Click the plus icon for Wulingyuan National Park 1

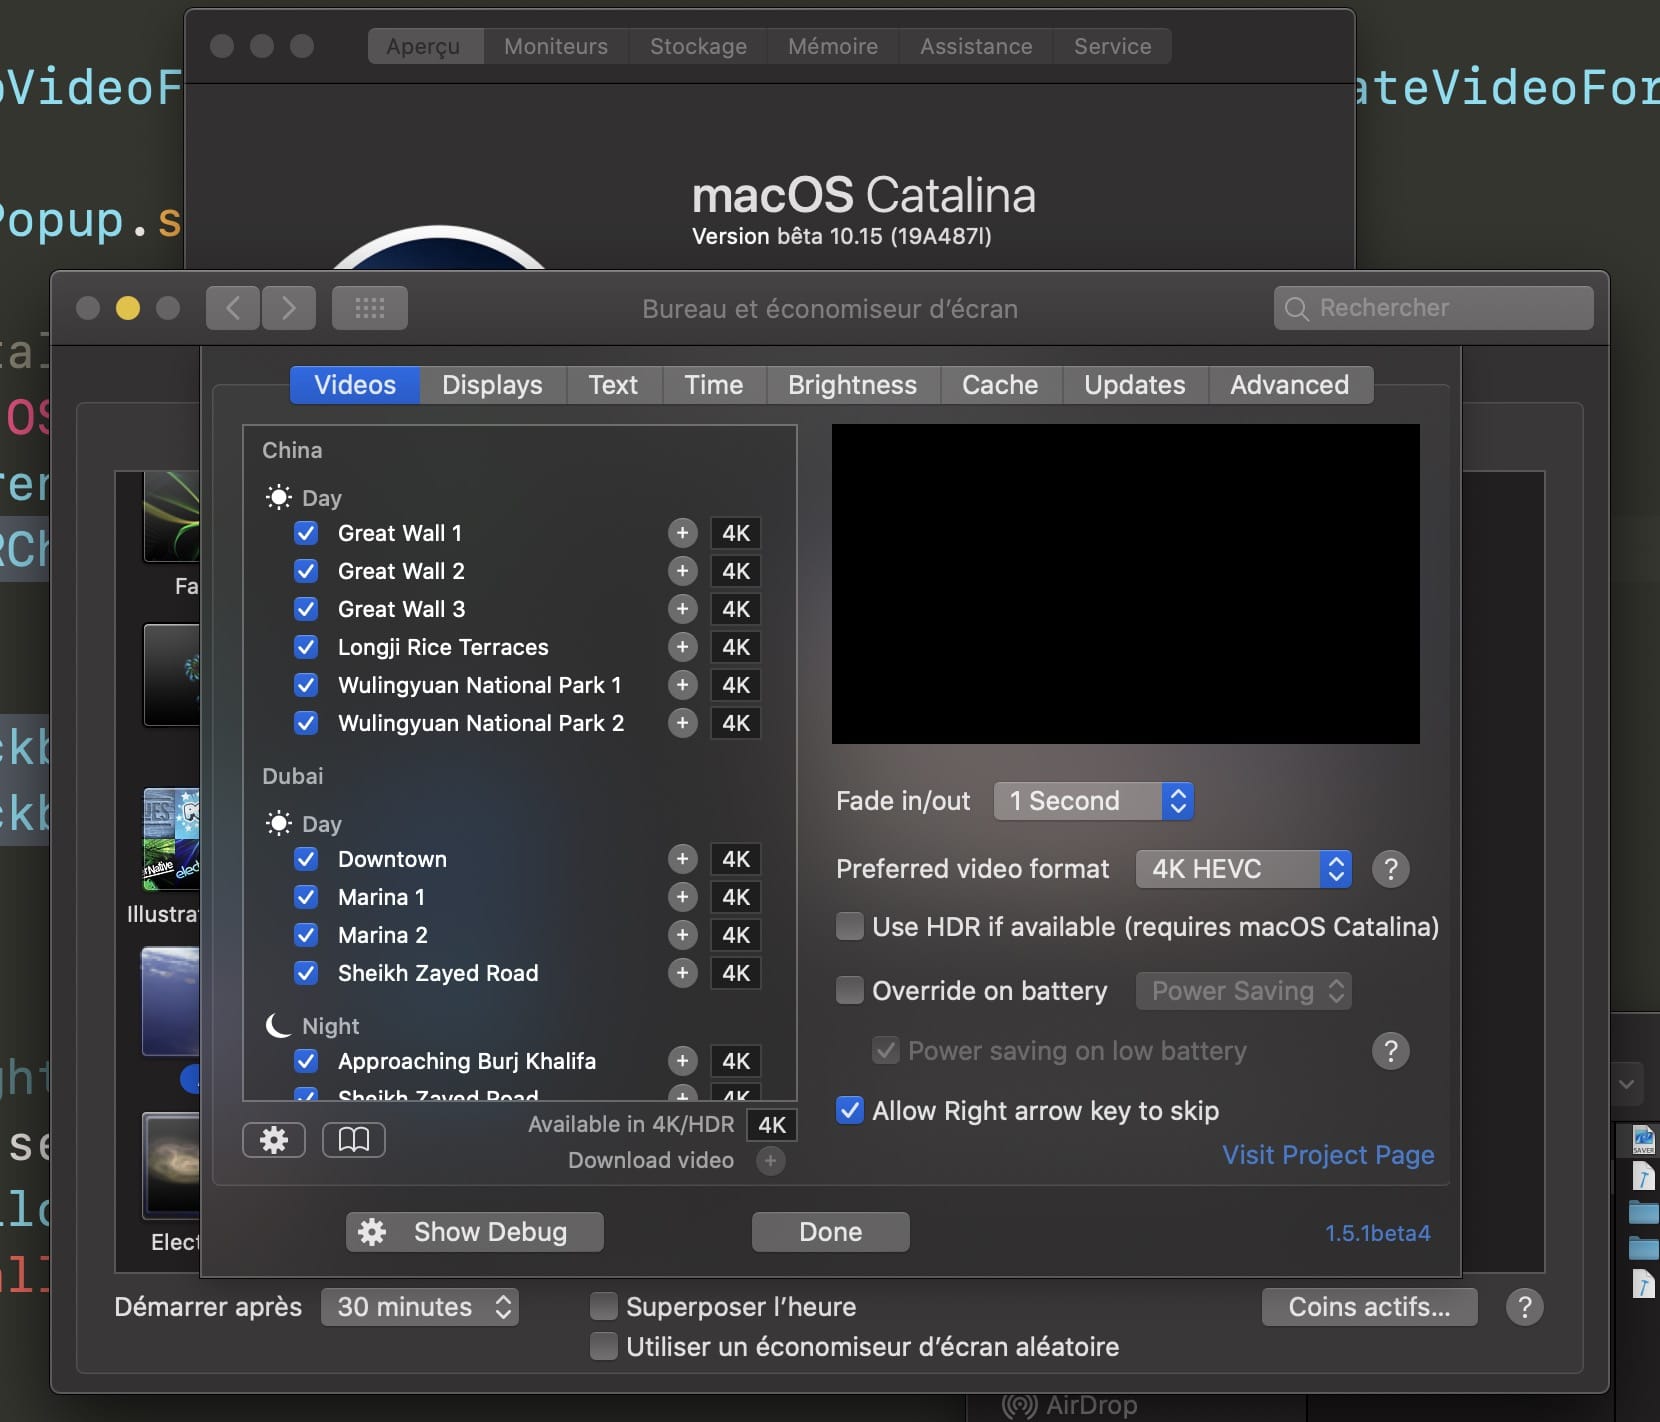[x=682, y=685]
